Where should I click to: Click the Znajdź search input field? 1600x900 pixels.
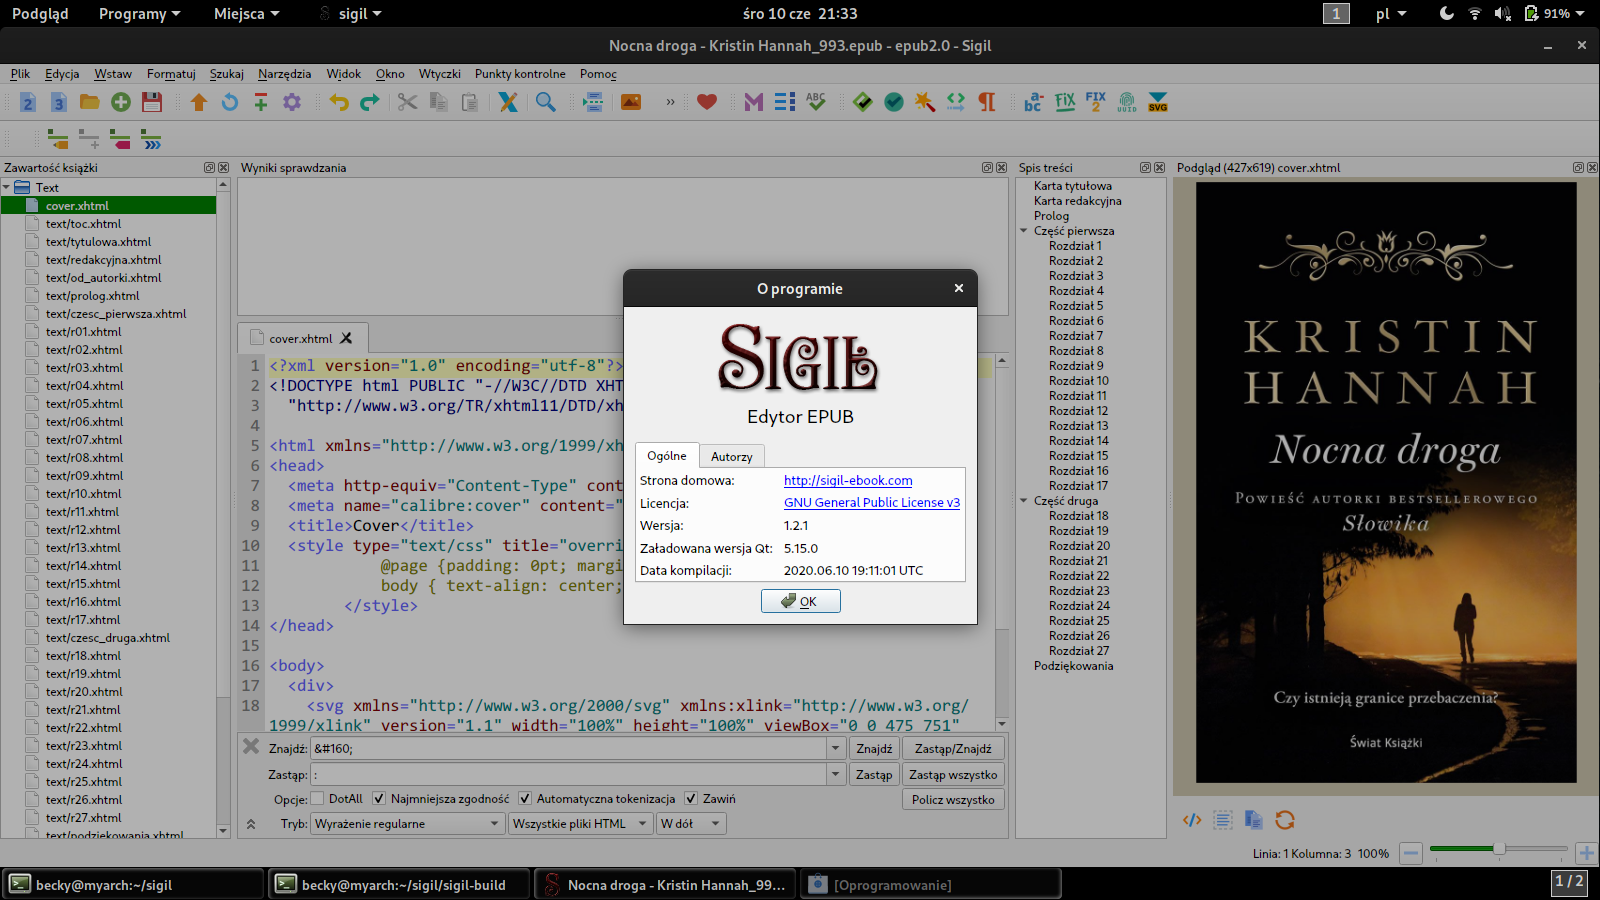569,748
